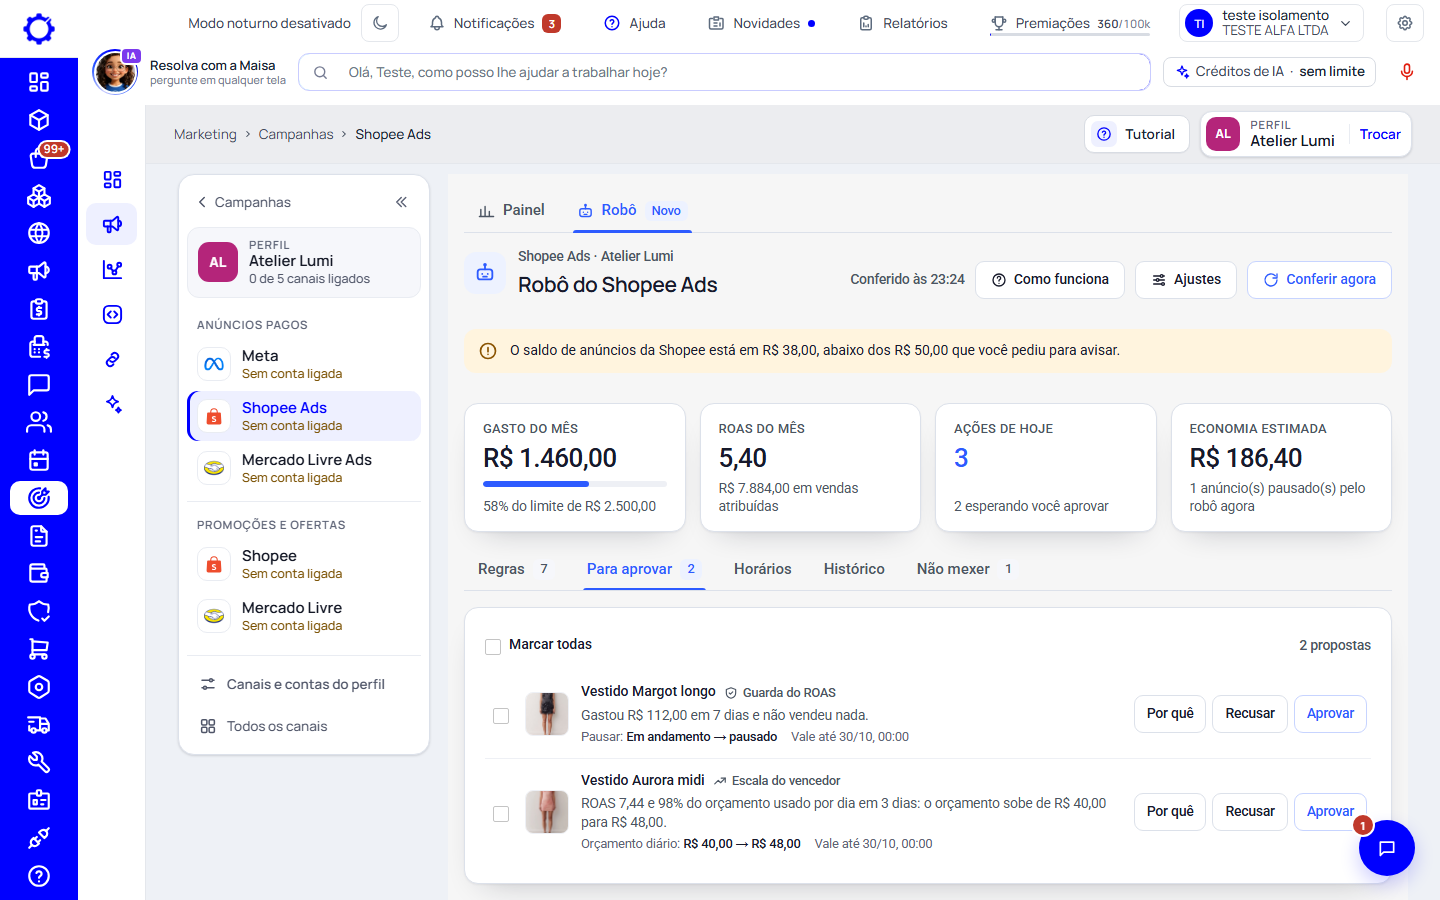Open the Vestido Margot longo thumbnail
Viewport: 1440px width, 900px height.
pos(547,714)
